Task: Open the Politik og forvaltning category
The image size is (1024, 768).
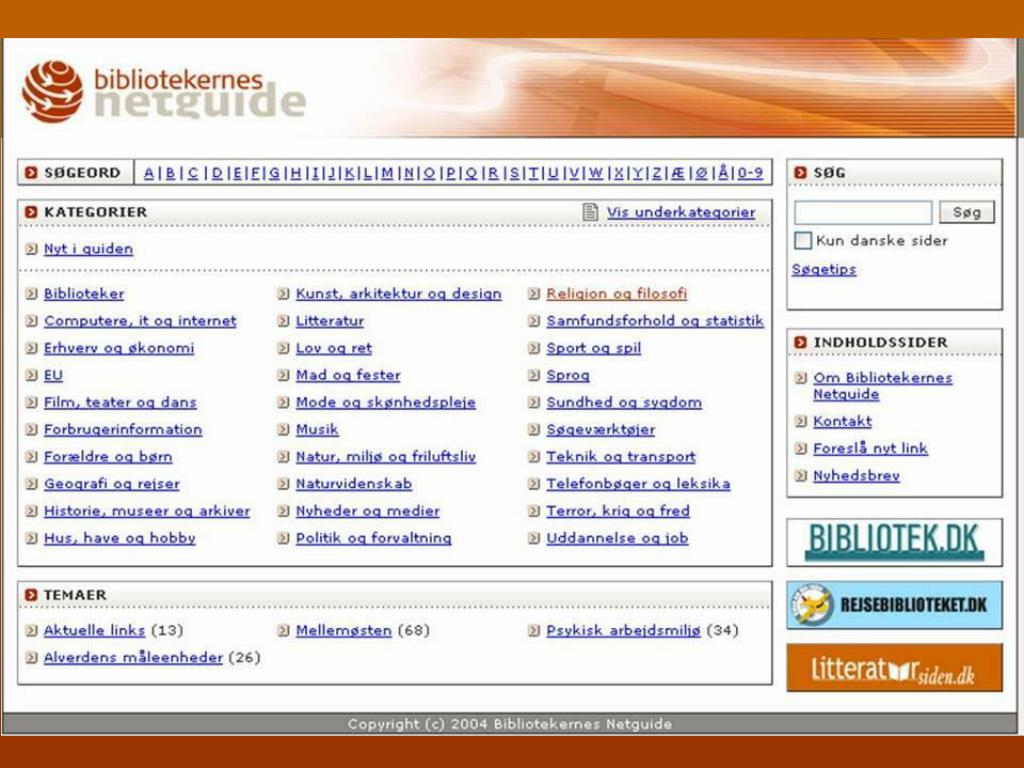Action: tap(374, 538)
